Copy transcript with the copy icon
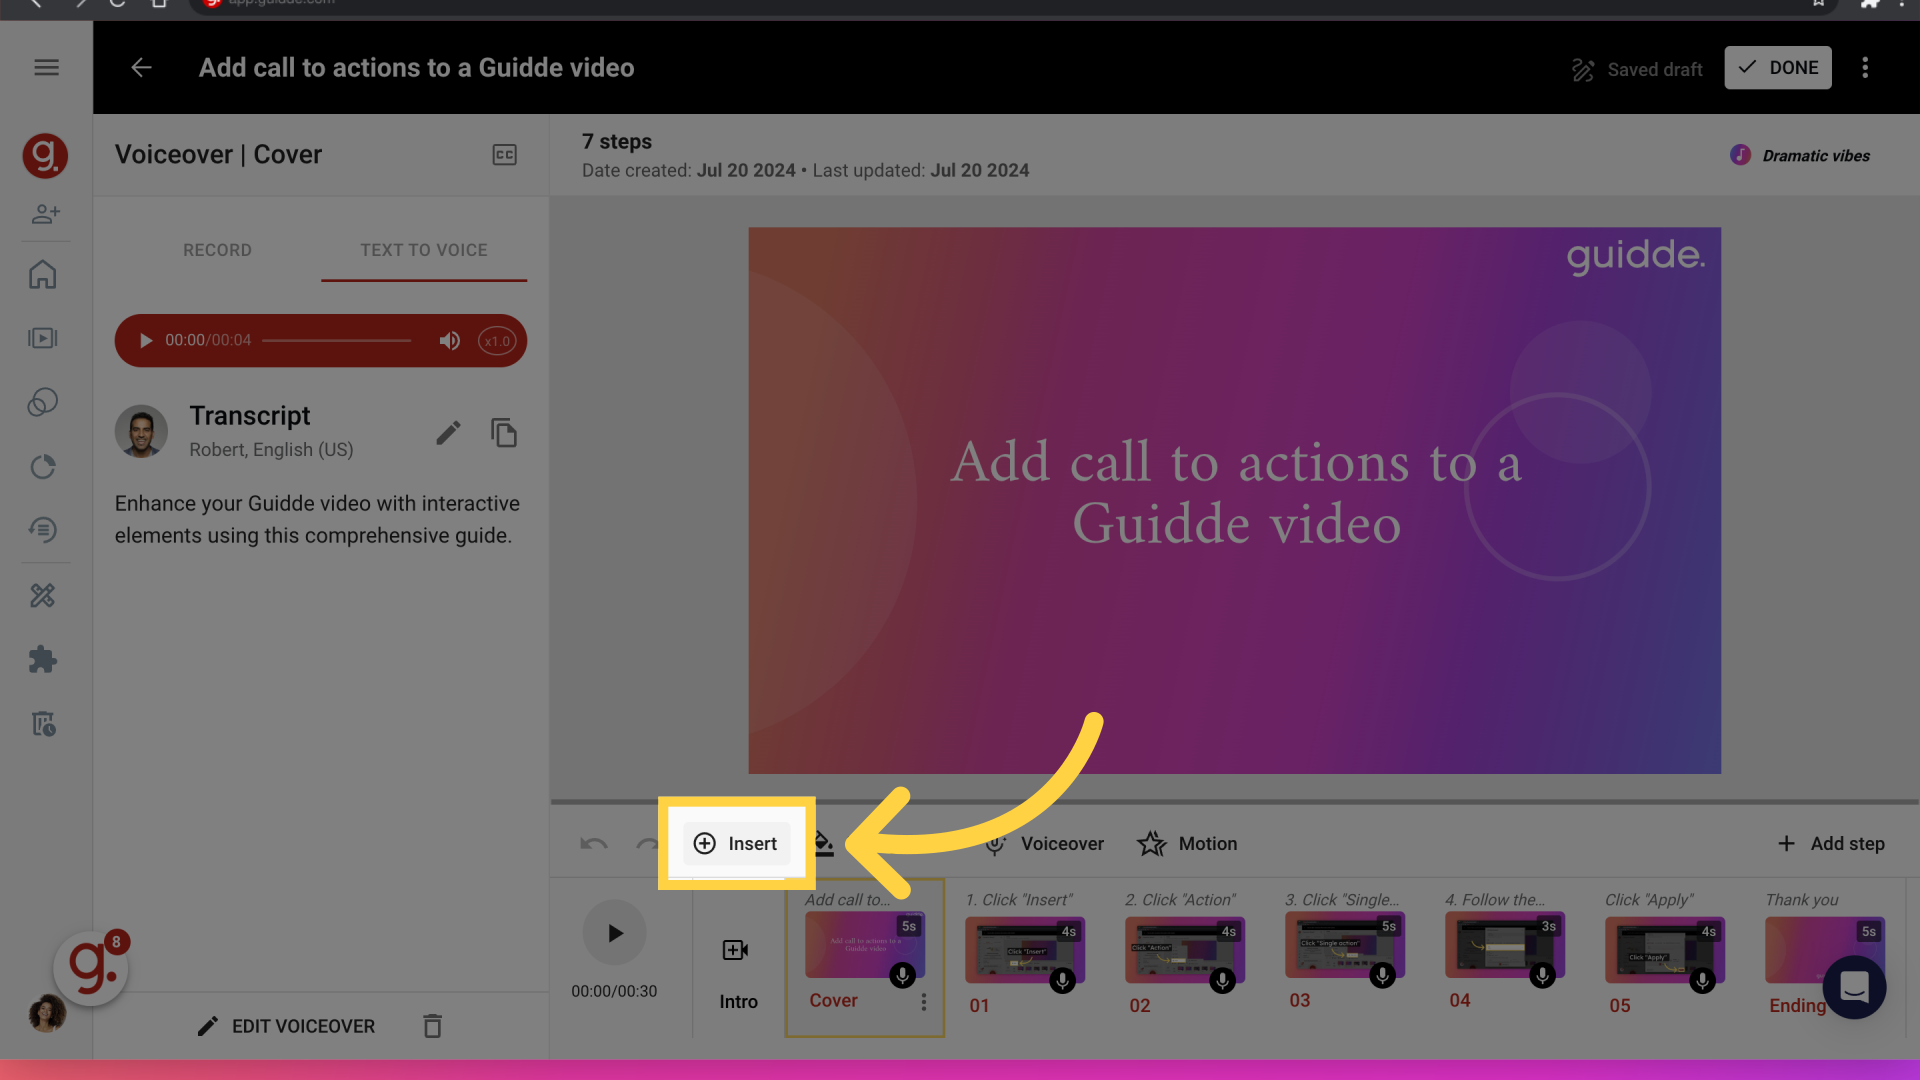Viewport: 1920px width, 1080px height. pos(504,433)
